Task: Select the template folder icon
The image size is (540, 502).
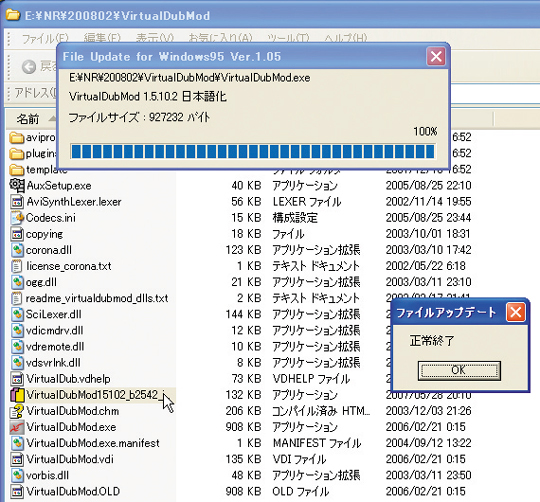Action: click(17, 170)
